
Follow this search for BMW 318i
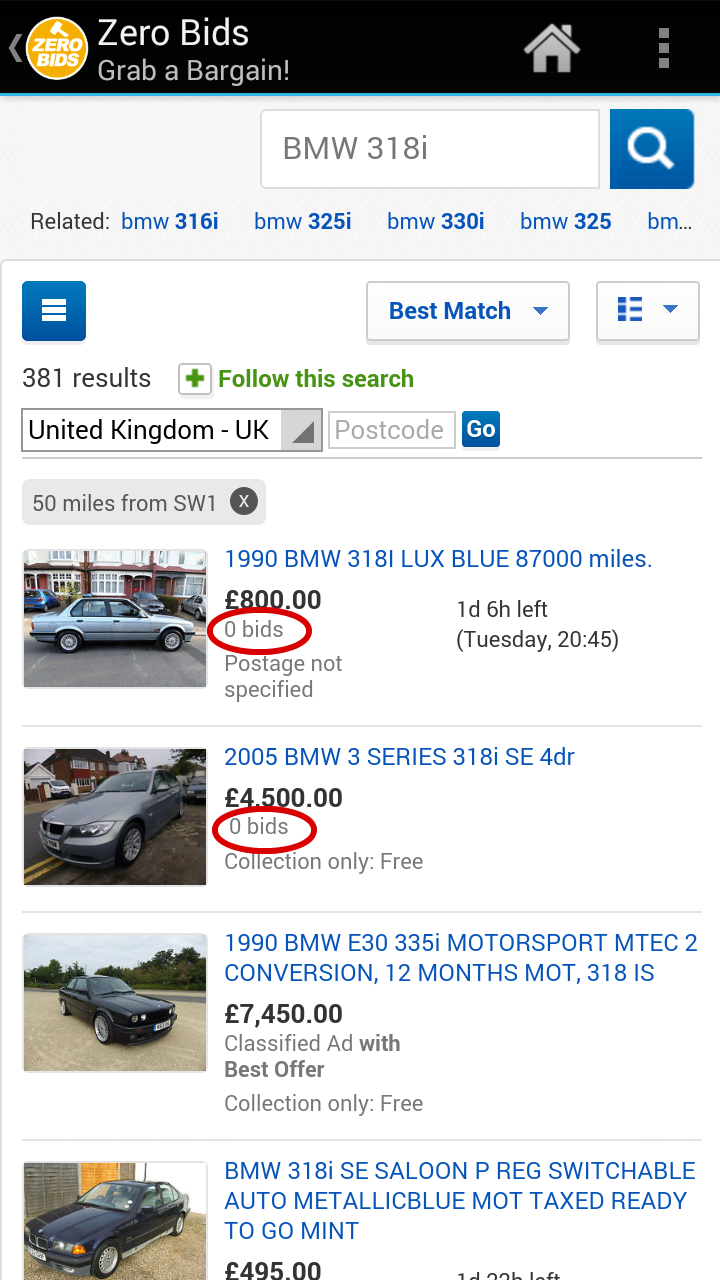(x=316, y=379)
